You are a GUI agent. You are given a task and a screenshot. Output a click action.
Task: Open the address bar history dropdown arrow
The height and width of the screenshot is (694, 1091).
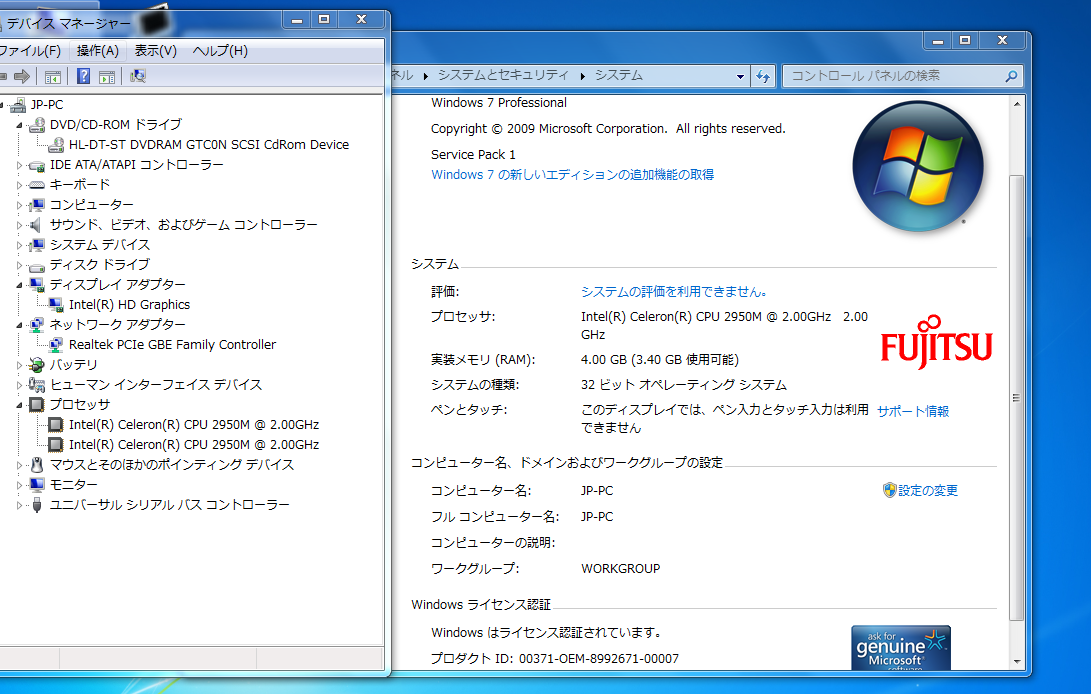[x=740, y=77]
